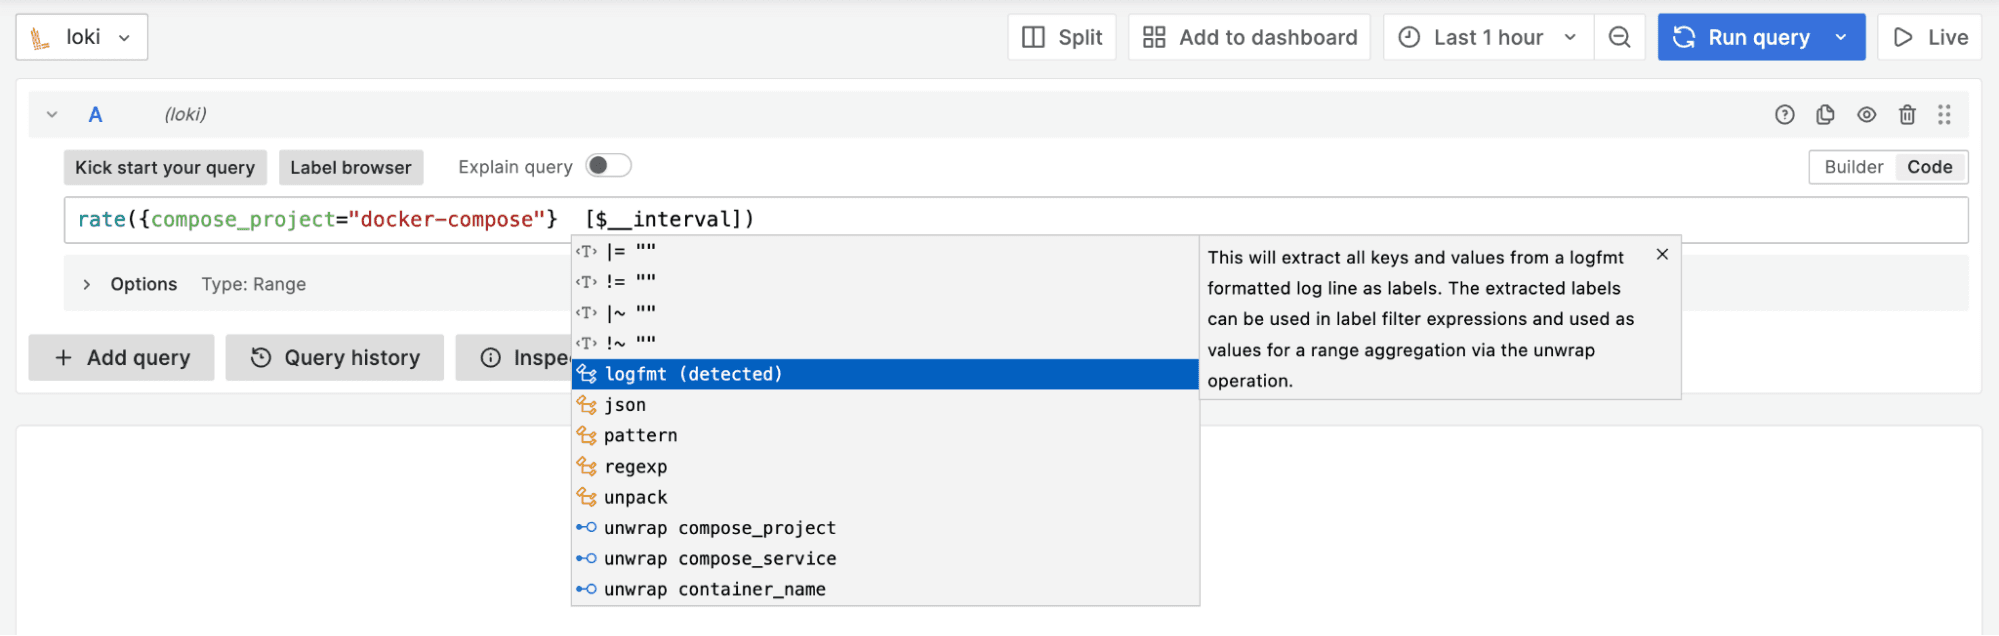Click the unwrap icon beside compose_service
1999x636 pixels.
point(587,559)
